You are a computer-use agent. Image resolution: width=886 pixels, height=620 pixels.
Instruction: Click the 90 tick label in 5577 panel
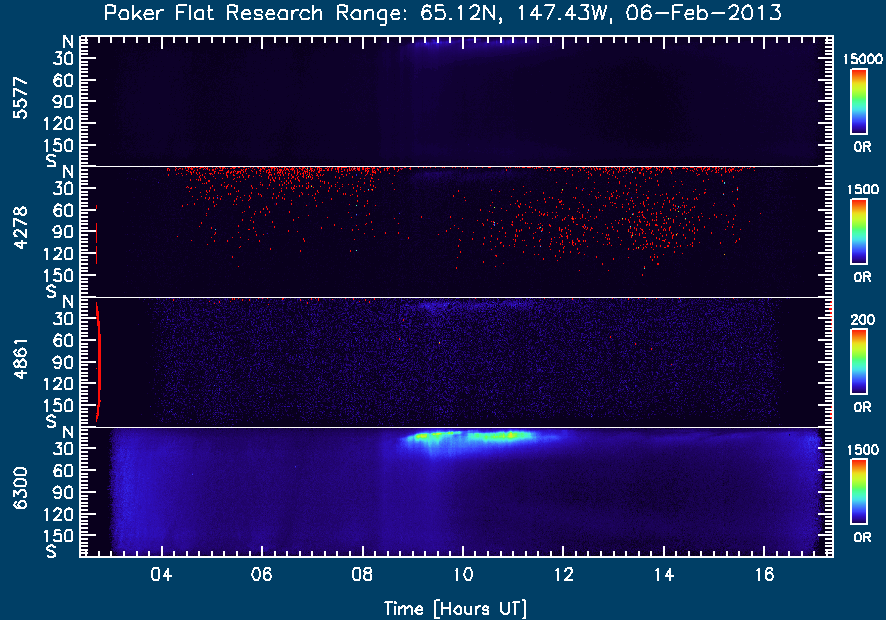click(63, 102)
